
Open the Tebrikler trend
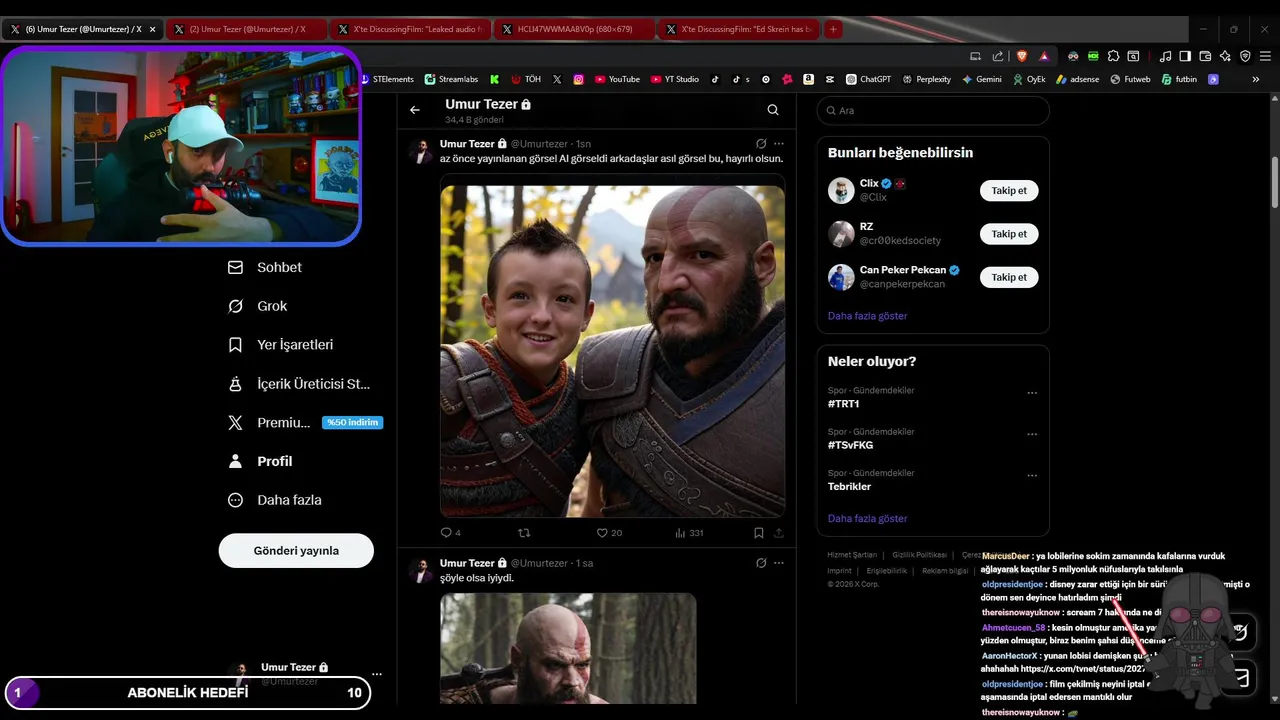point(849,487)
